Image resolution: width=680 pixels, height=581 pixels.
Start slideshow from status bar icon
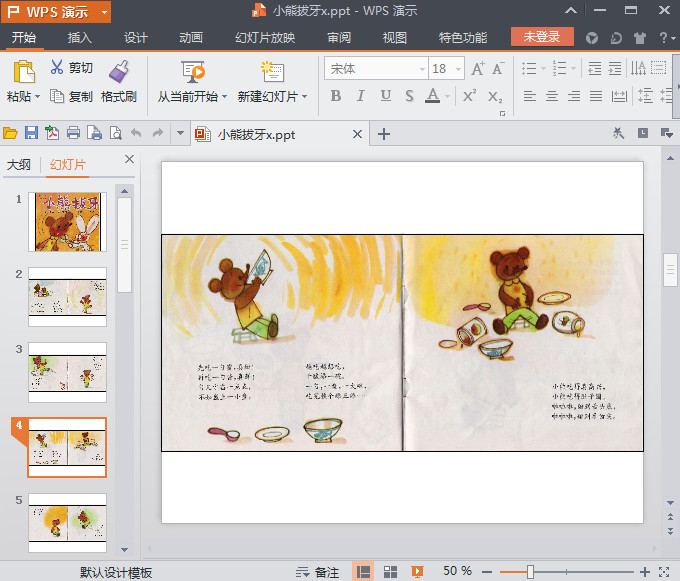417,572
